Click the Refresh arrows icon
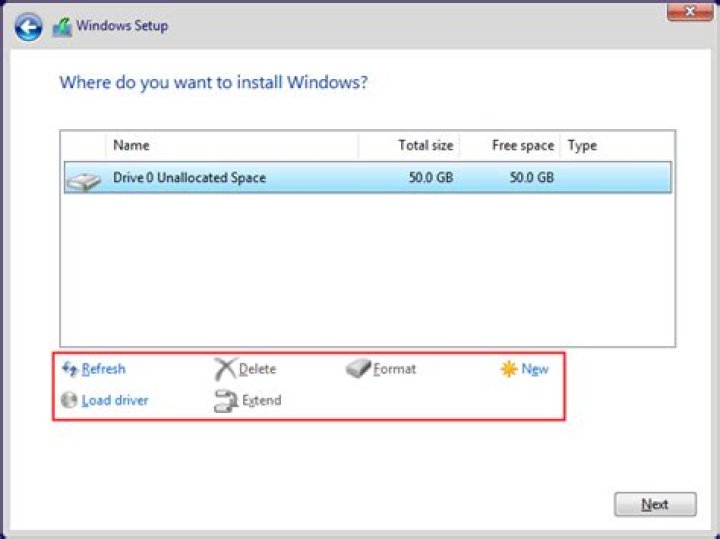720x539 pixels. (x=70, y=369)
